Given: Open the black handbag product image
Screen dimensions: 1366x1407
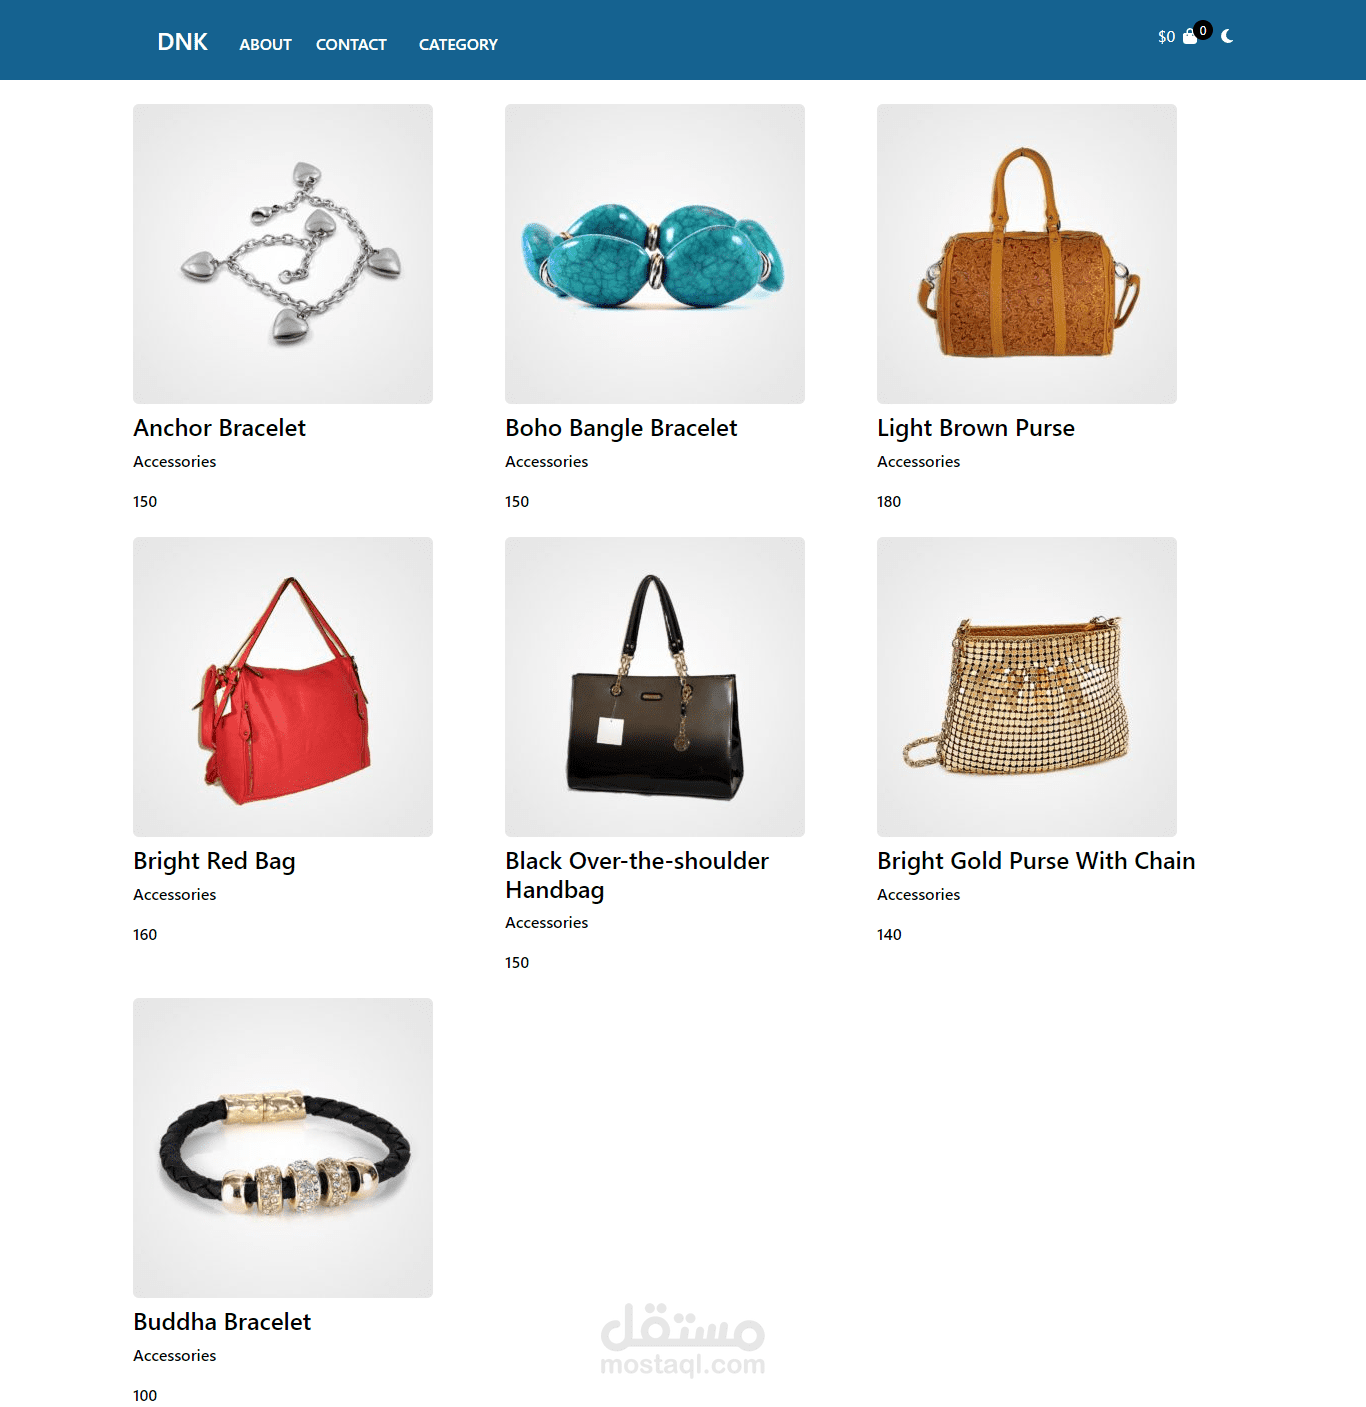Looking at the screenshot, I should pyautogui.click(x=655, y=687).
